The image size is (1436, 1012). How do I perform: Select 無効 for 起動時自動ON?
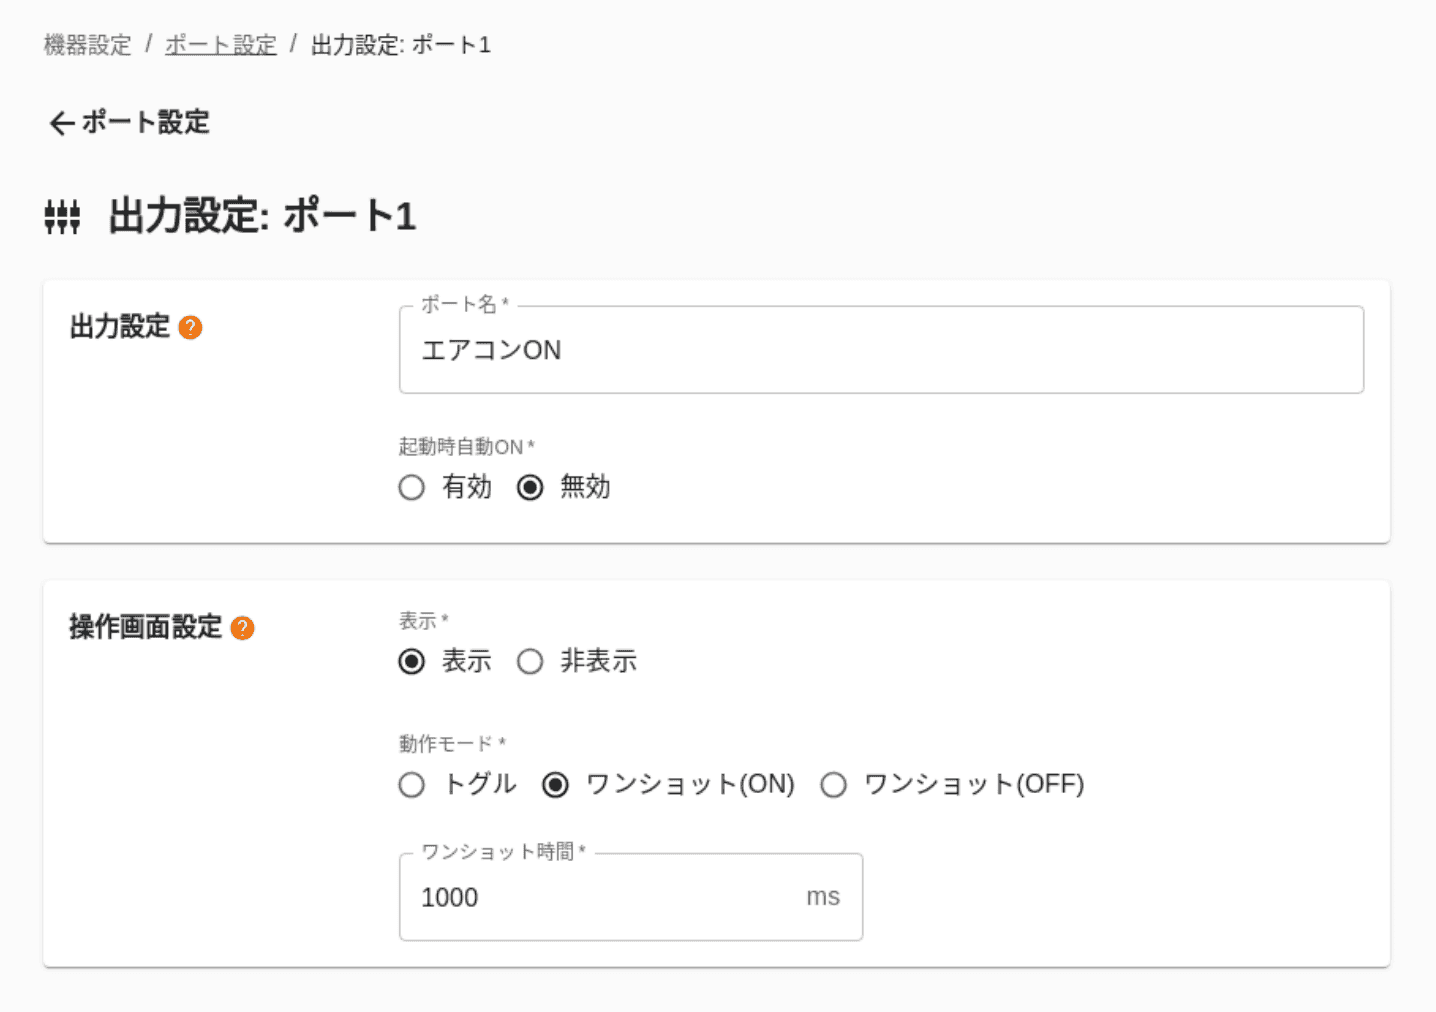tap(530, 488)
